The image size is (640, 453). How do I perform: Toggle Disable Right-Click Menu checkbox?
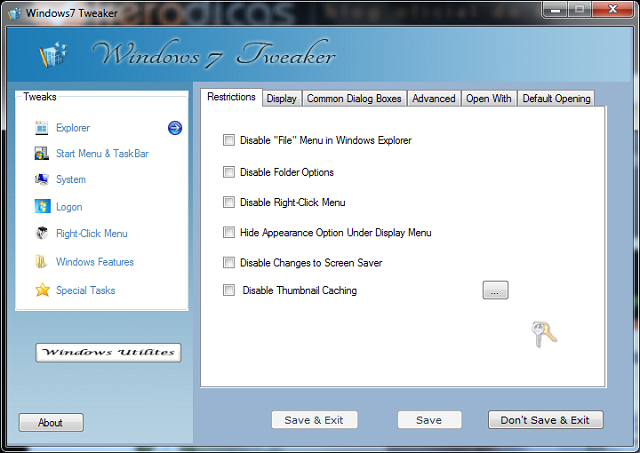click(x=229, y=202)
